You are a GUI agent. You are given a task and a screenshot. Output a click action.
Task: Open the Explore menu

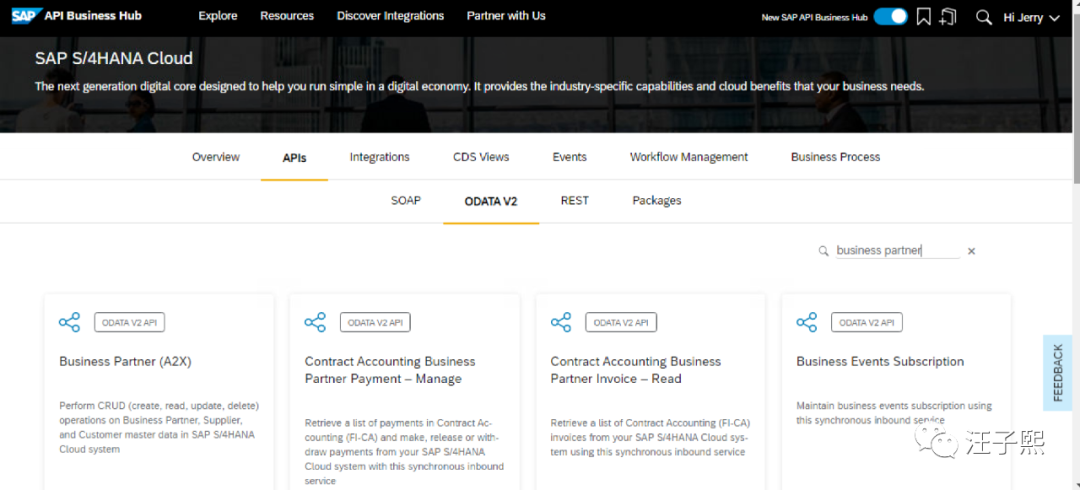pos(218,16)
